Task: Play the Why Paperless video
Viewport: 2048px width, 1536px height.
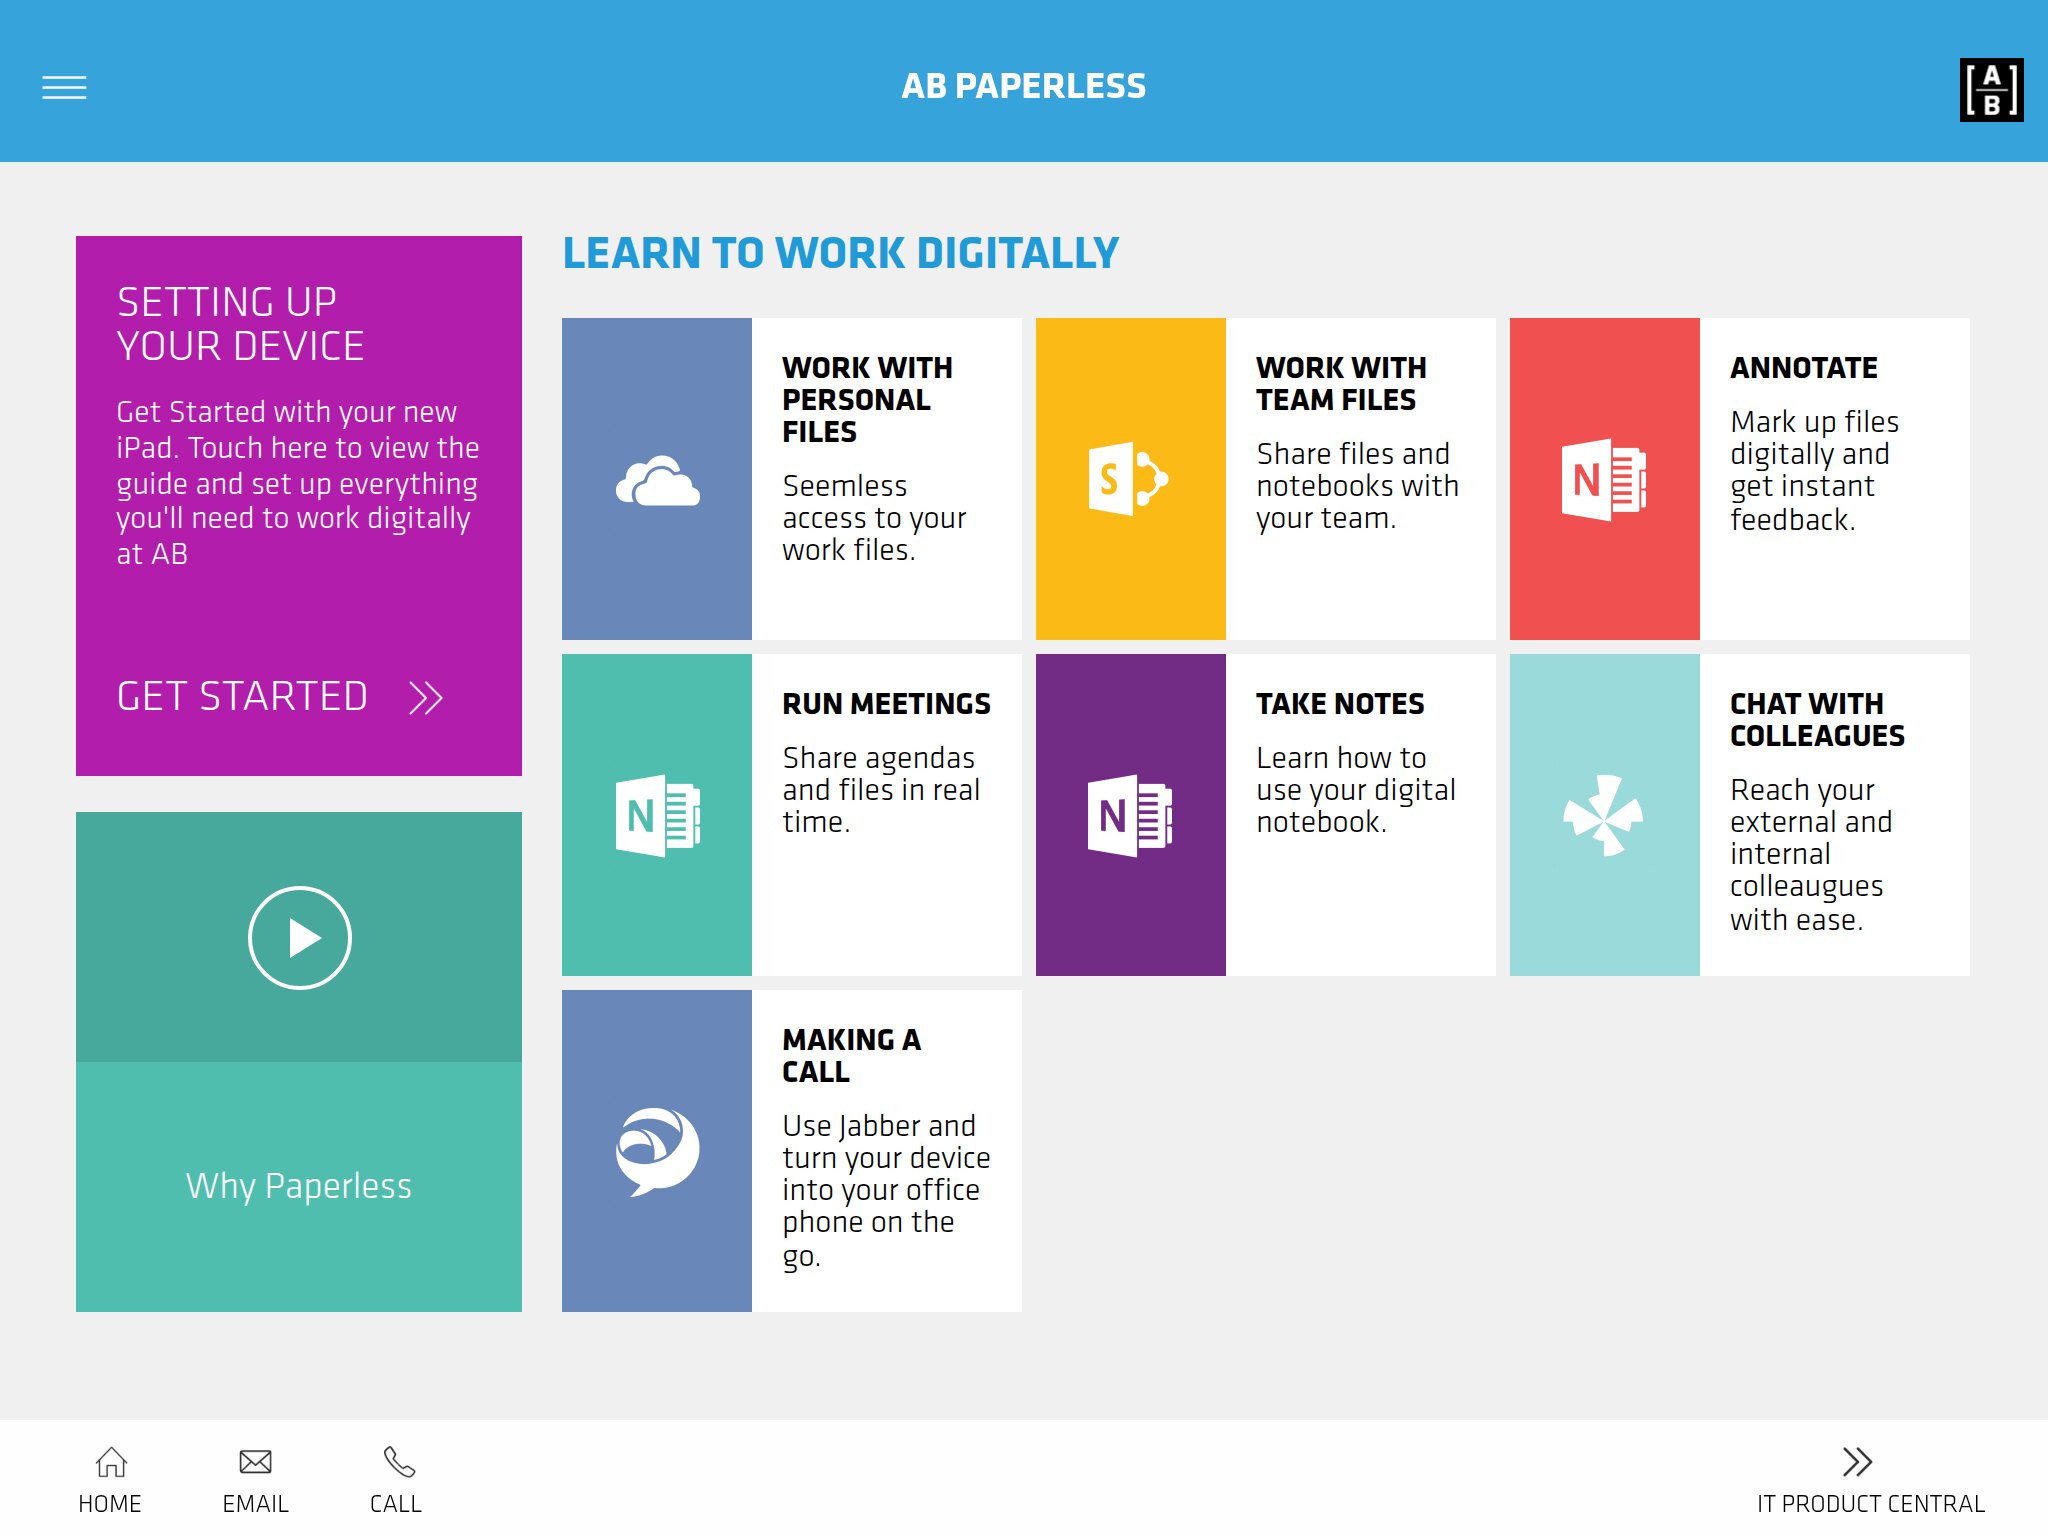Action: [x=299, y=938]
